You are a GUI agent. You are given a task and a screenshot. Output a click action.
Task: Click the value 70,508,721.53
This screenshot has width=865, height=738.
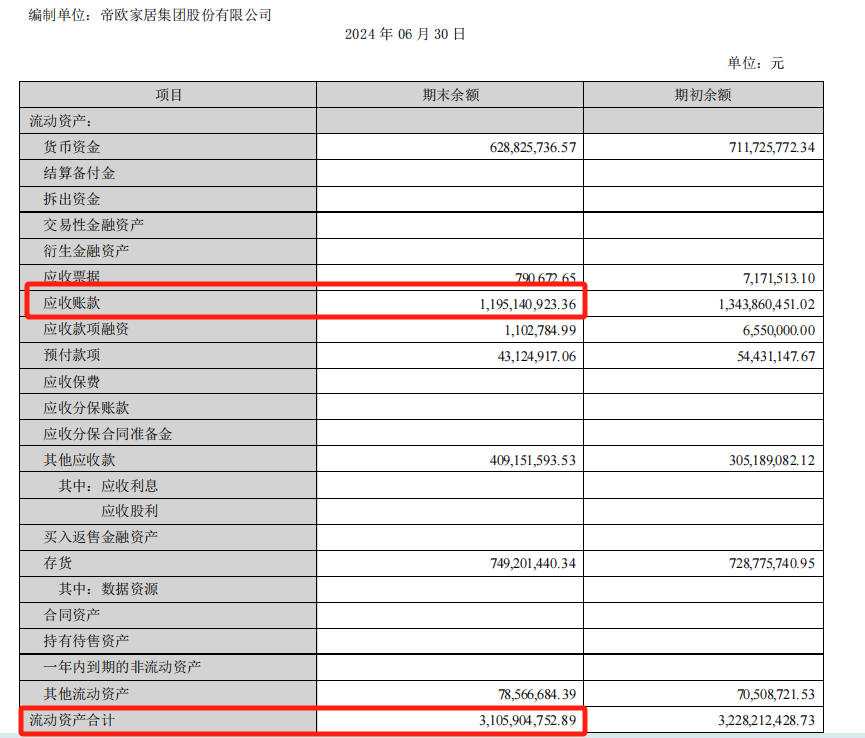(776, 694)
